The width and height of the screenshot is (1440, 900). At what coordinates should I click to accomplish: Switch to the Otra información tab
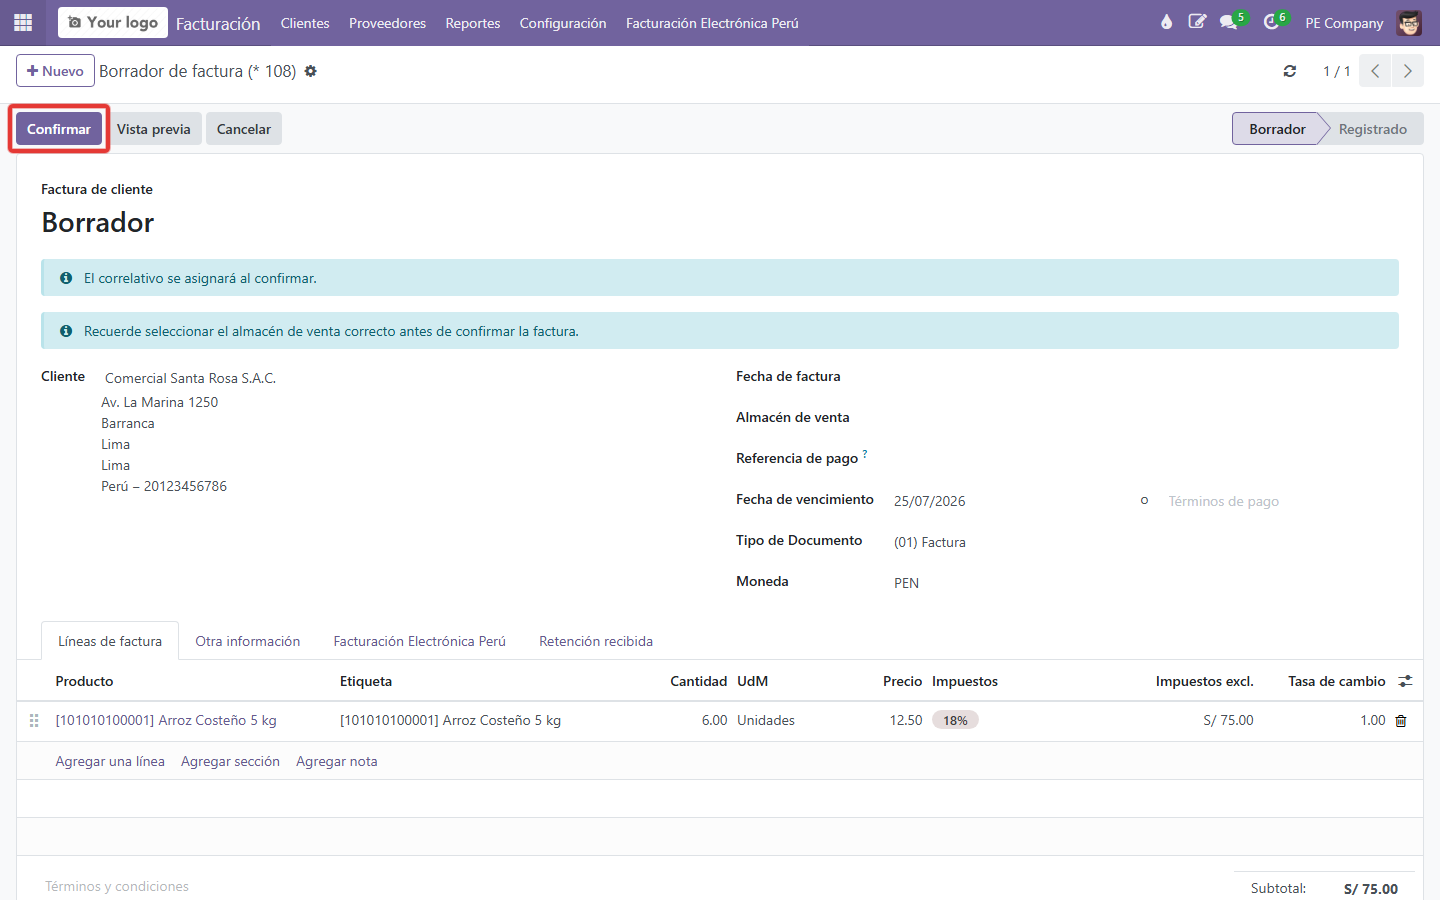click(248, 641)
